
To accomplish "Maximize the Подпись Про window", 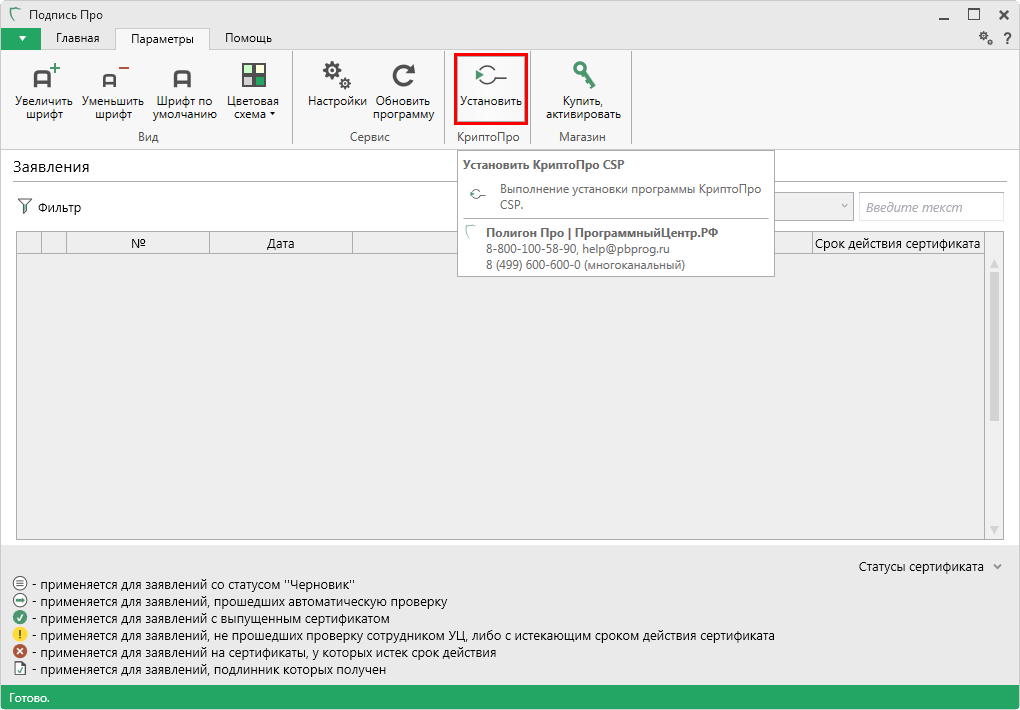I will point(974,15).
